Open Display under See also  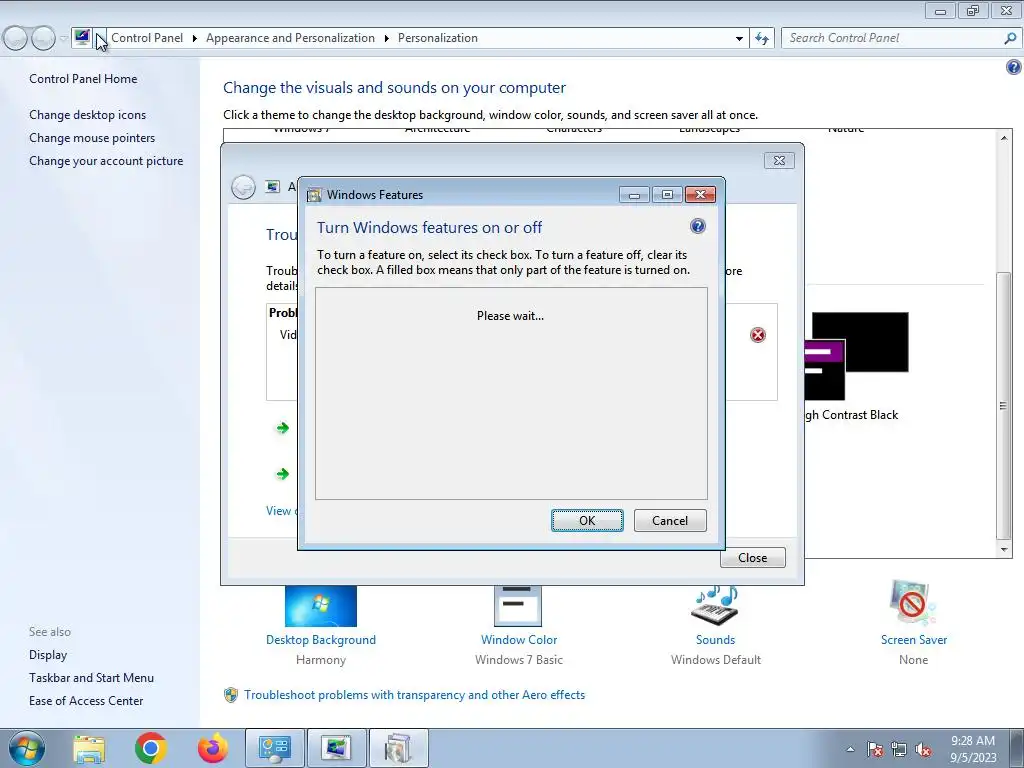tap(48, 654)
